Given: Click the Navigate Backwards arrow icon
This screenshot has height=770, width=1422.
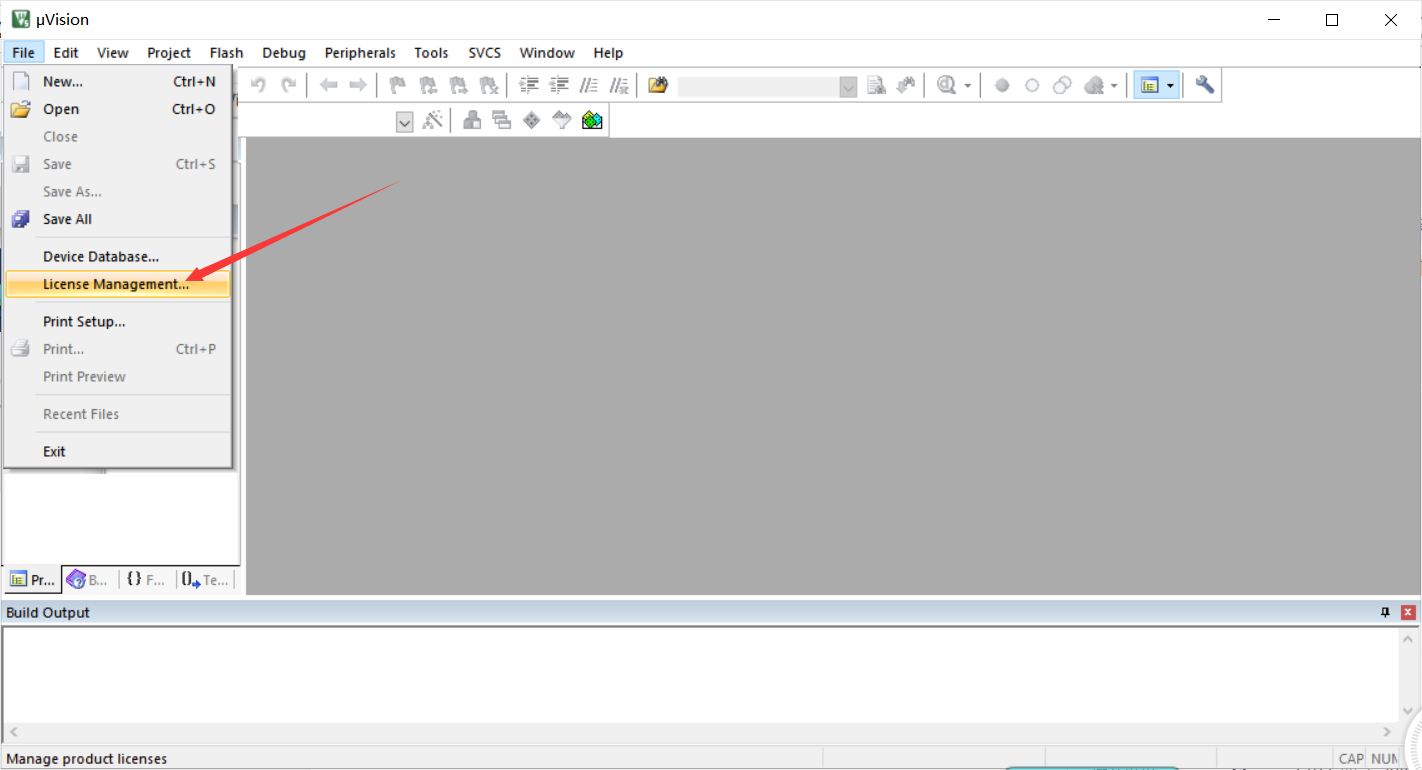Looking at the screenshot, I should pos(328,85).
